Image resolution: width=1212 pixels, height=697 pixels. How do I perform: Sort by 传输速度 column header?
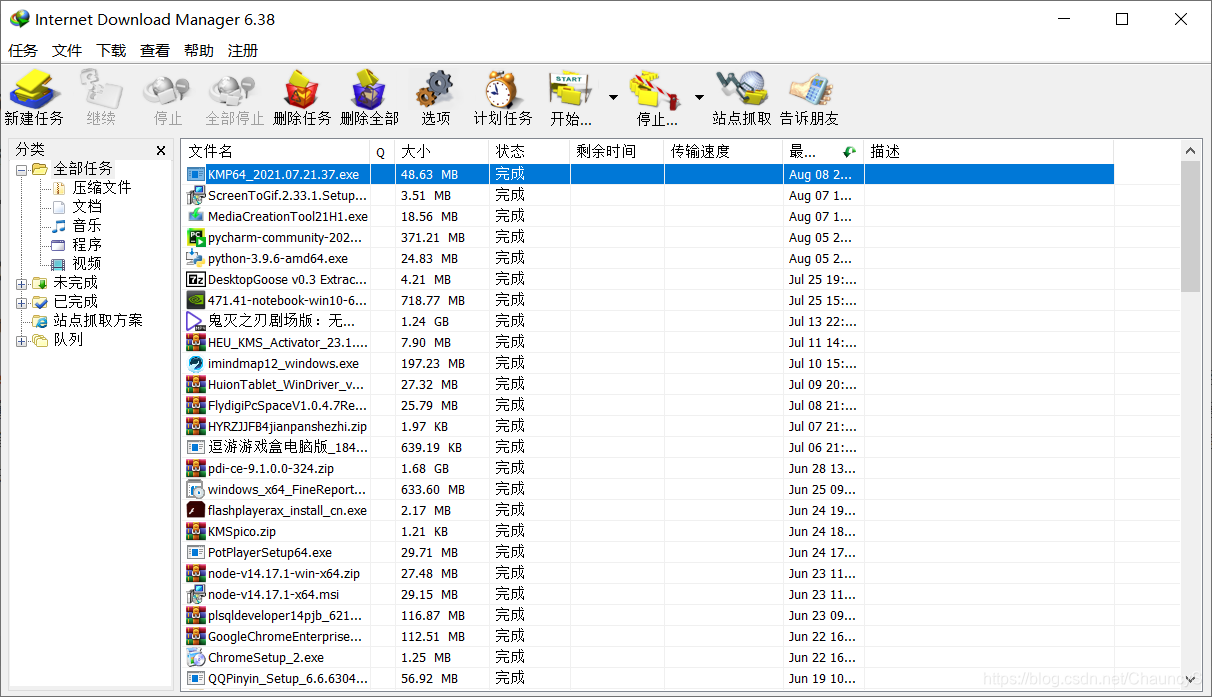(723, 151)
